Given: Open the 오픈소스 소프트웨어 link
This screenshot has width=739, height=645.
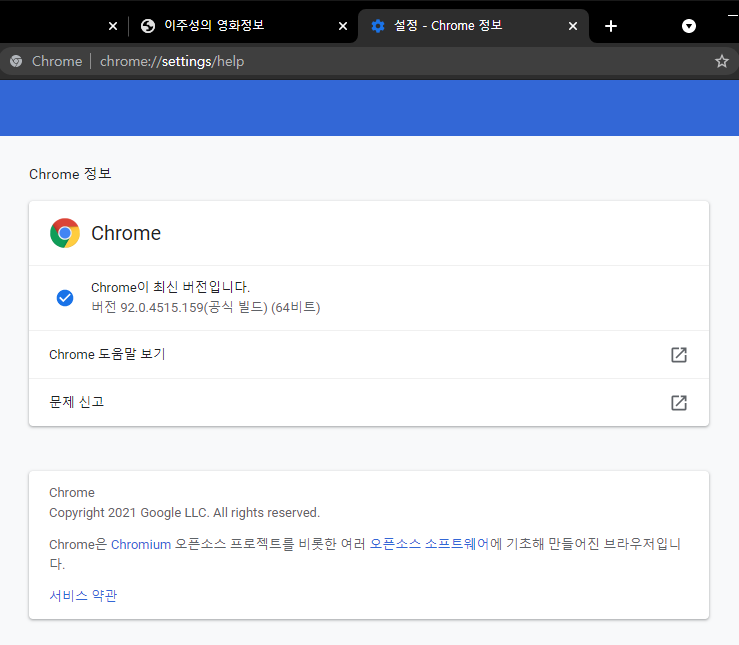Looking at the screenshot, I should [429, 544].
